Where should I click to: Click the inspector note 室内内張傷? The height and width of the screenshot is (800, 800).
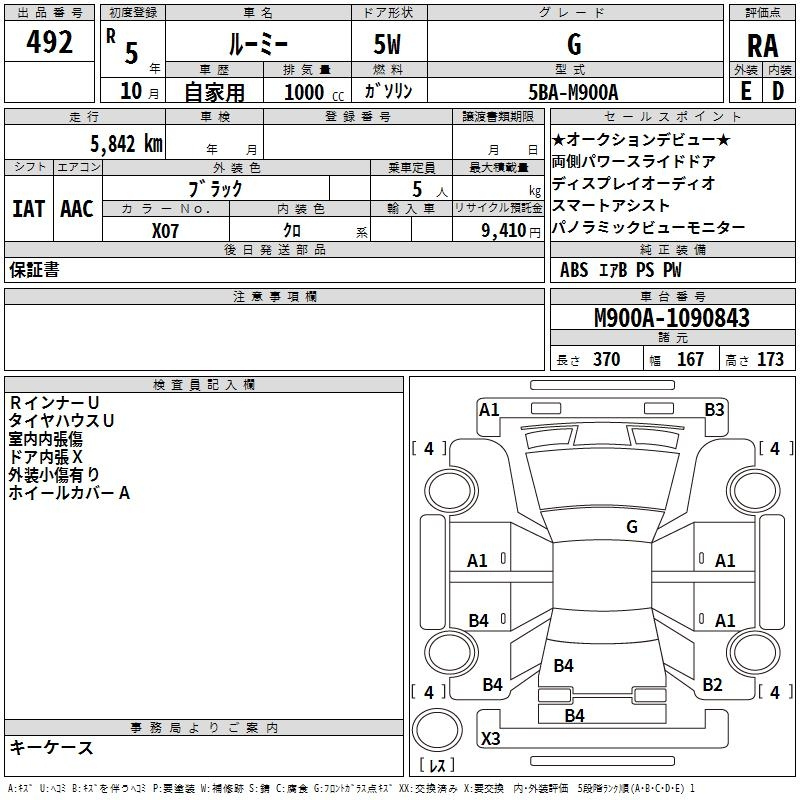(45, 439)
